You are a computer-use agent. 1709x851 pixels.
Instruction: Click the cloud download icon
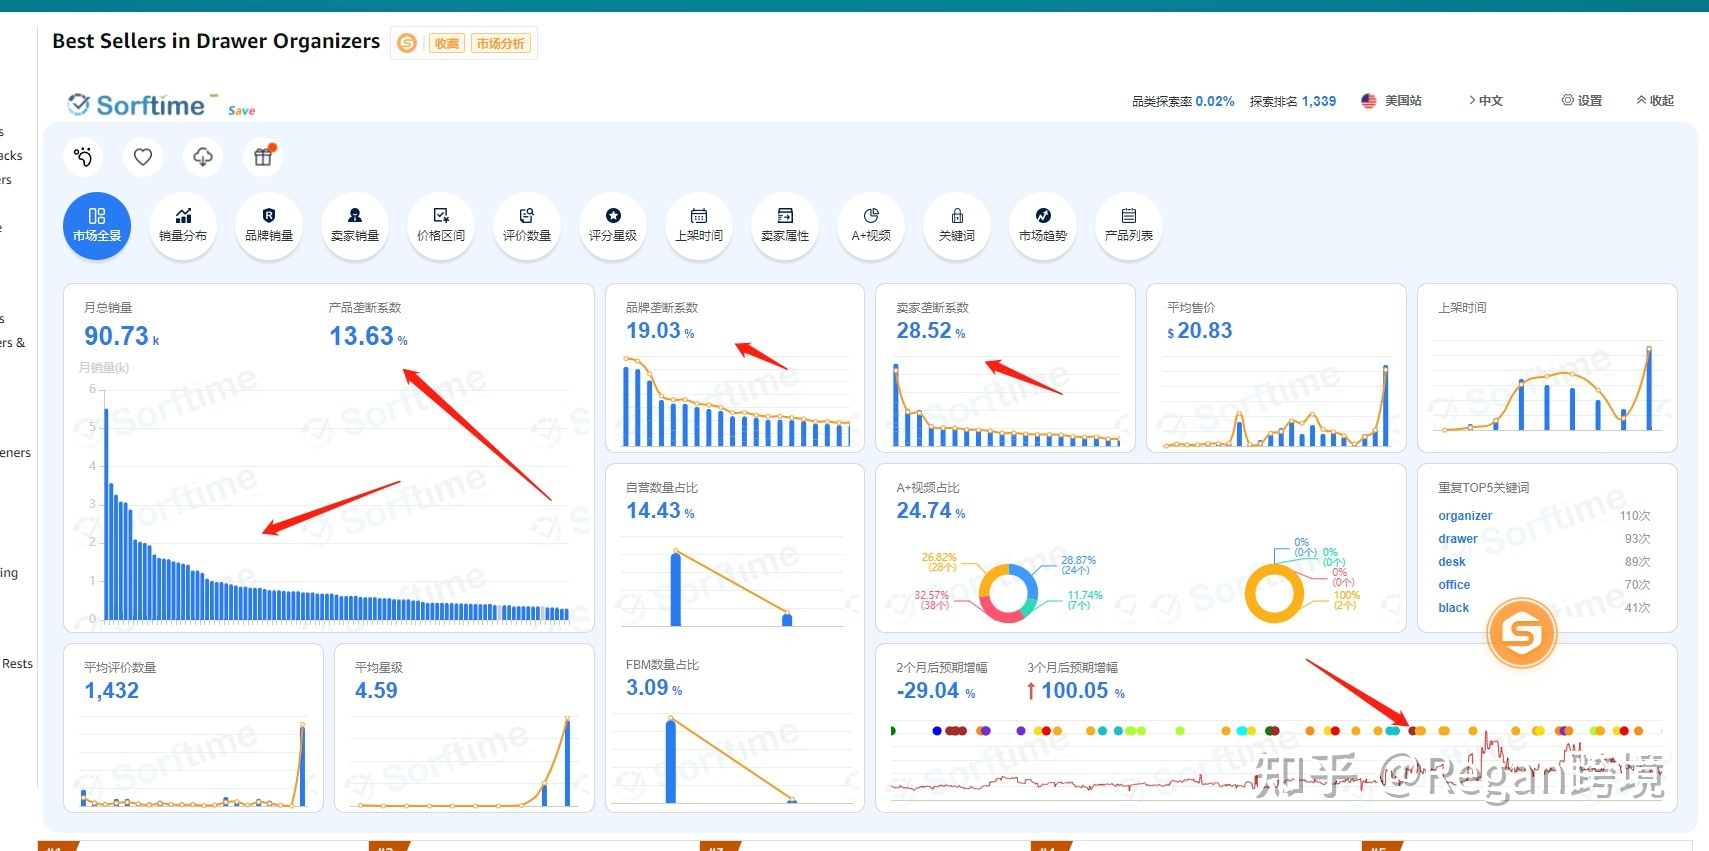click(x=203, y=157)
